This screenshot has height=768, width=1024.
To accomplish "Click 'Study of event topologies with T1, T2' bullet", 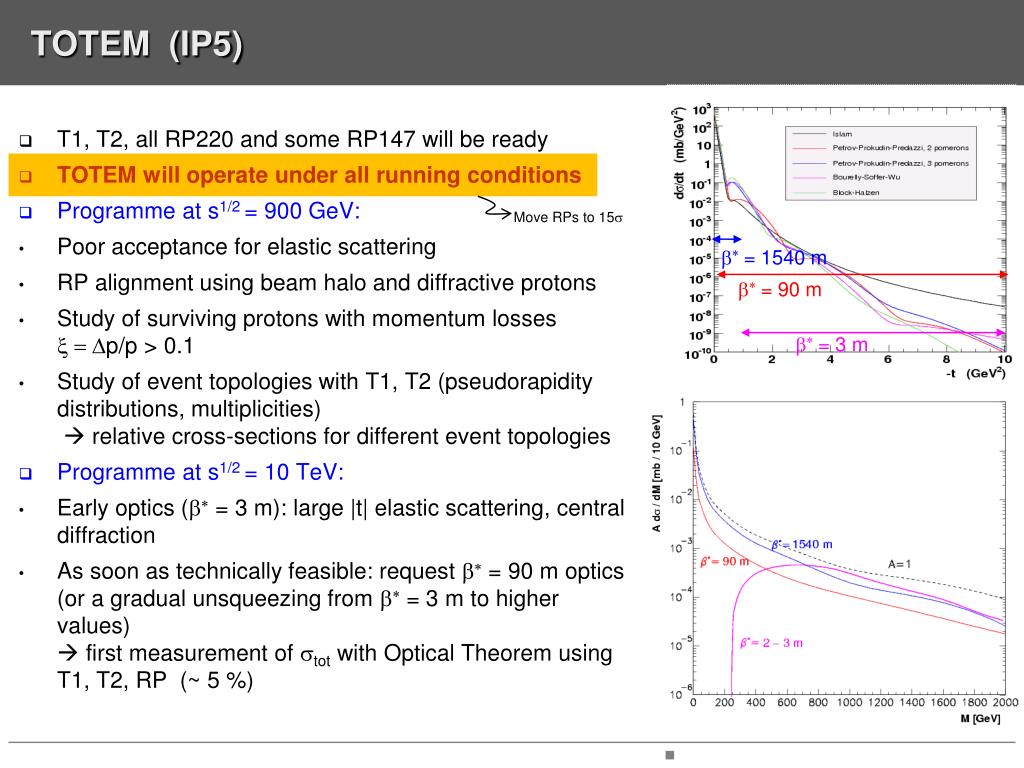I will point(325,394).
